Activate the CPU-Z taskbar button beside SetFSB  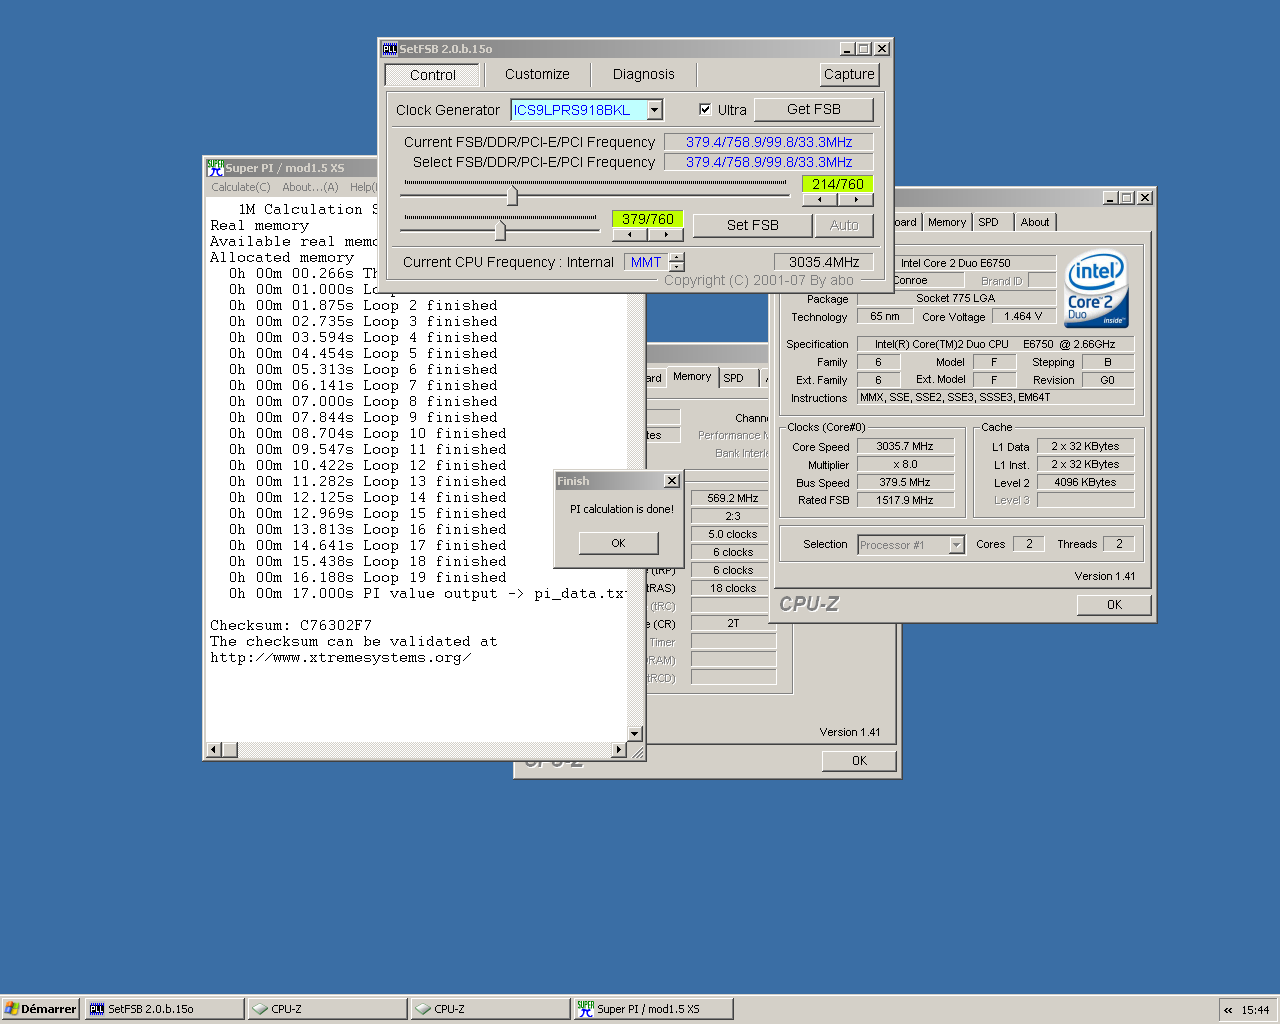[x=328, y=1009]
